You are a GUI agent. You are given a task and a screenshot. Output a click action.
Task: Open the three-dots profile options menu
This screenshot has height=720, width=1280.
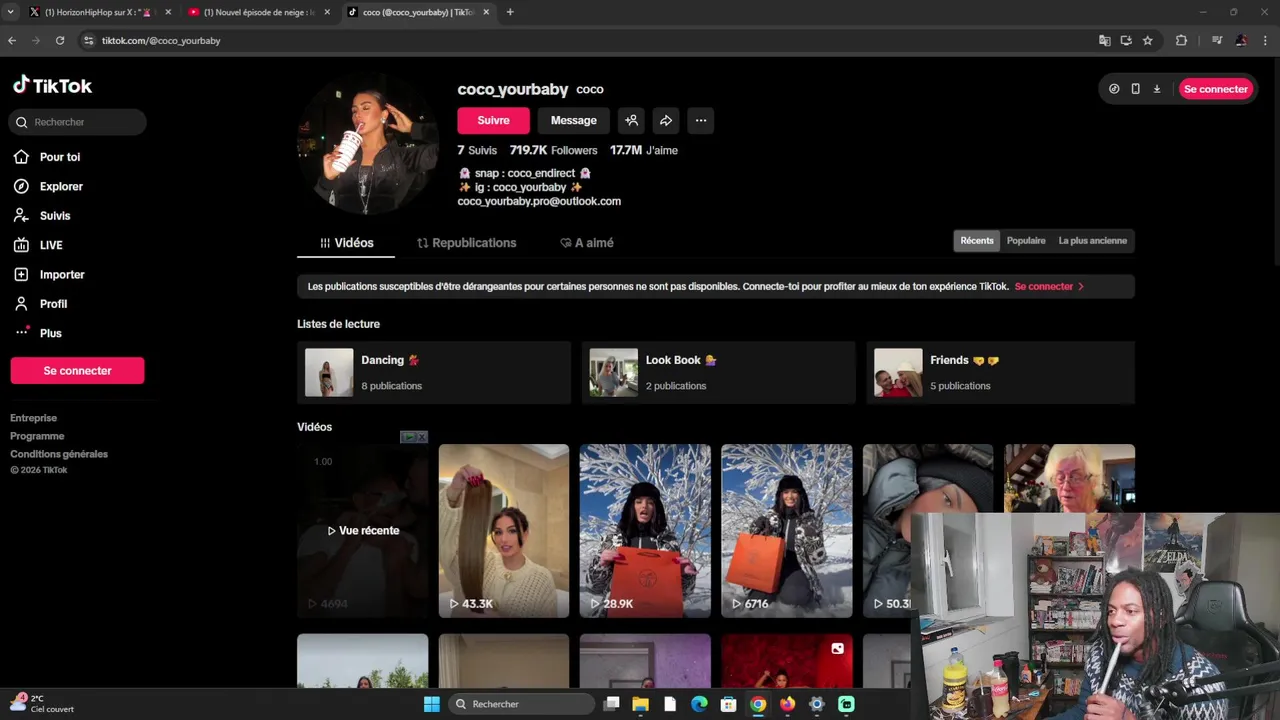point(701,120)
